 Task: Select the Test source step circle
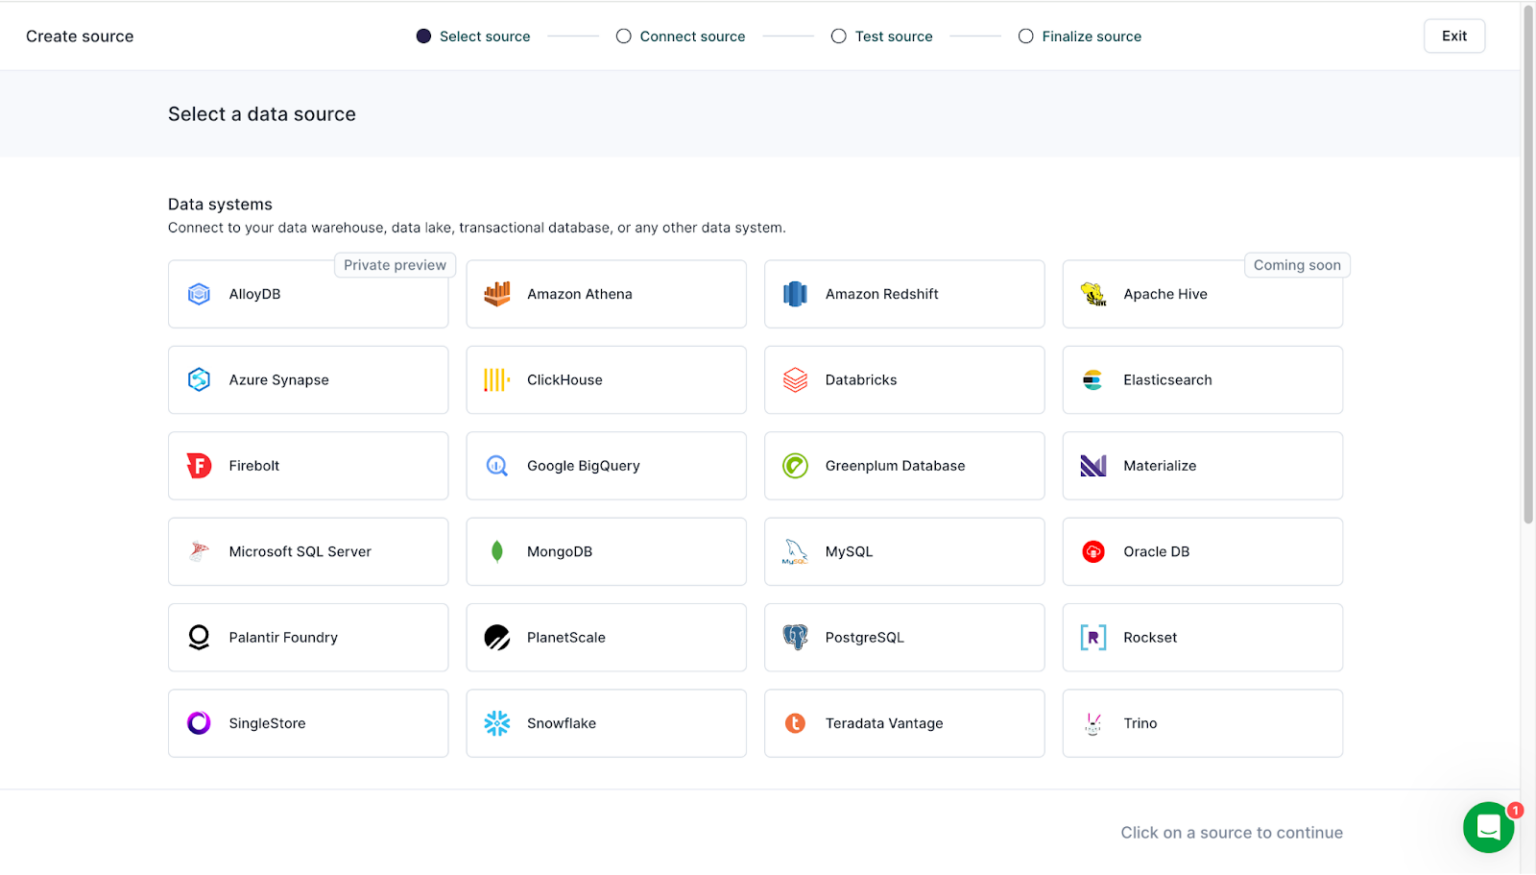tap(839, 36)
